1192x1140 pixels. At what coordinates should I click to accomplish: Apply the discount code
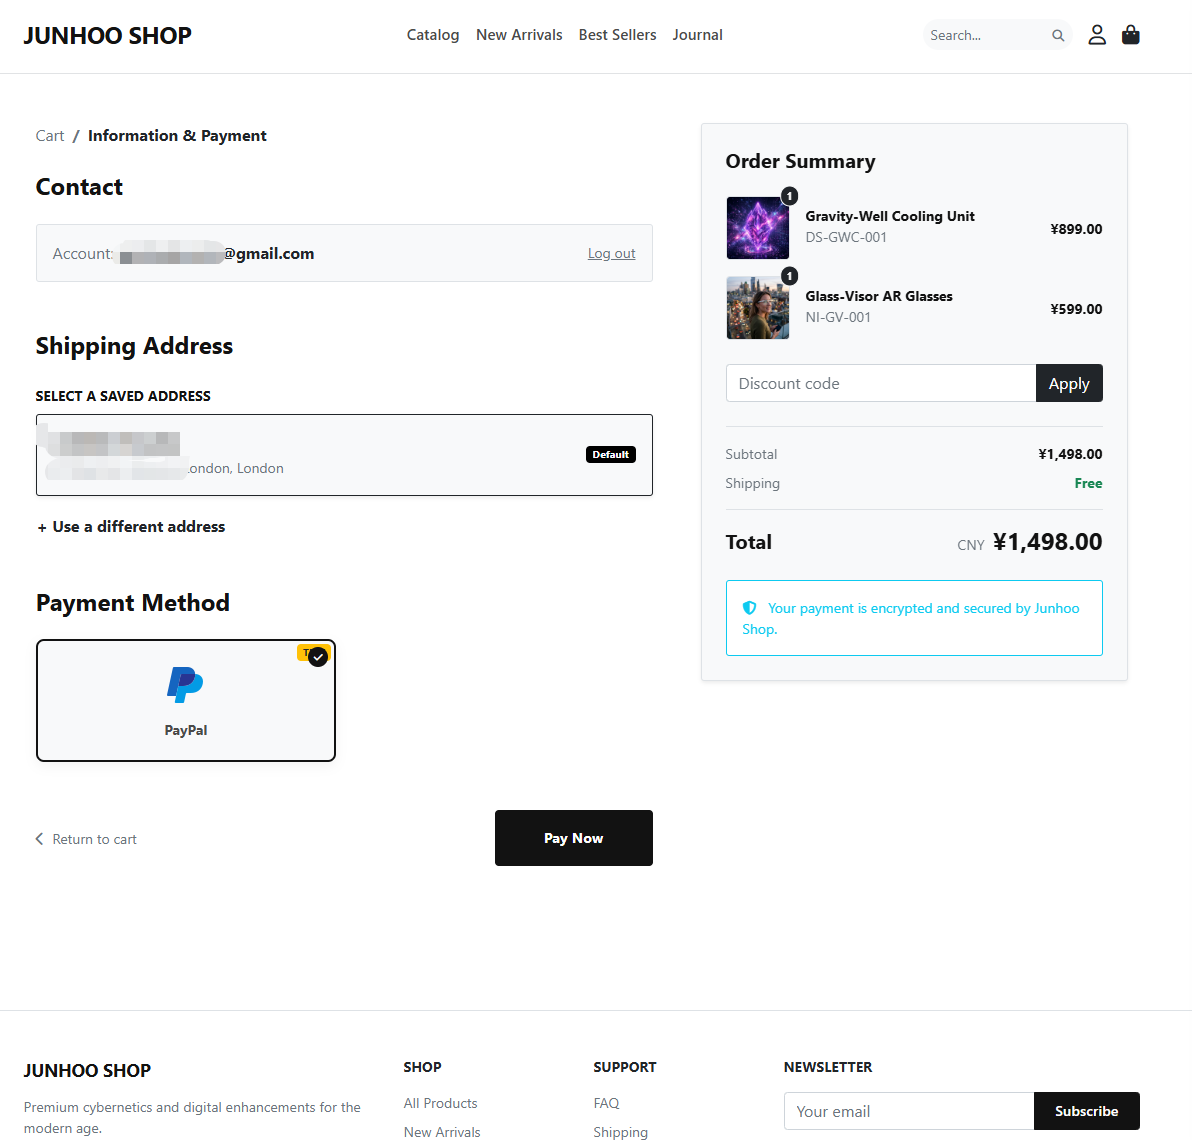(x=1069, y=383)
